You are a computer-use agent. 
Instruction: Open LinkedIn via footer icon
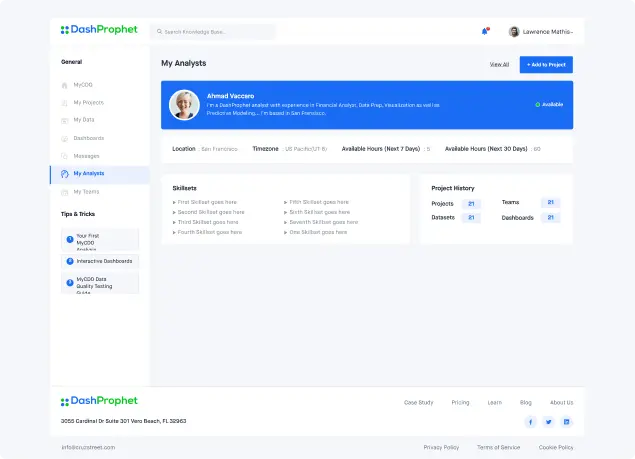[x=567, y=422]
